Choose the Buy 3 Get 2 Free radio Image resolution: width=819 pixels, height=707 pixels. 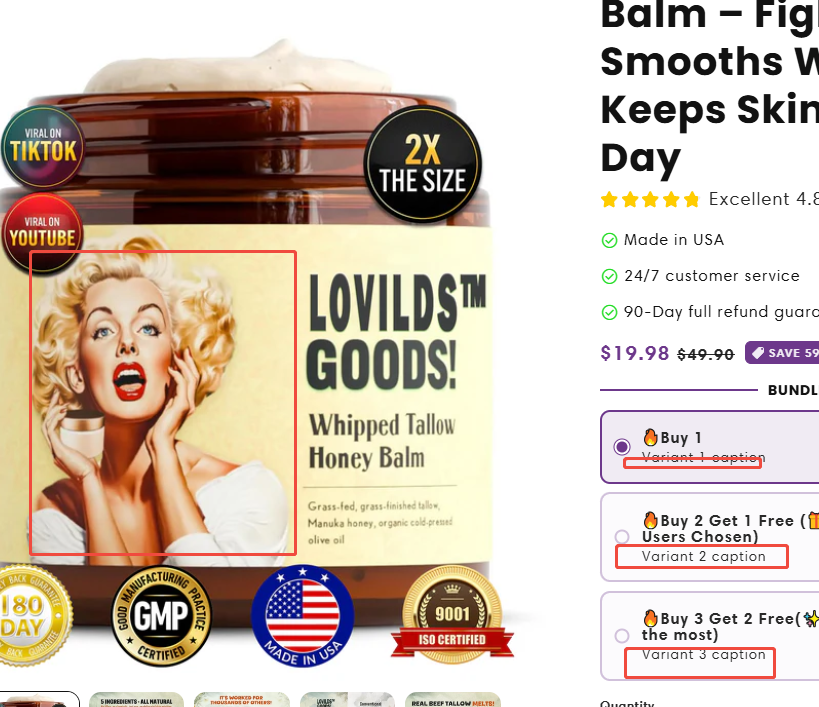pyautogui.click(x=622, y=635)
